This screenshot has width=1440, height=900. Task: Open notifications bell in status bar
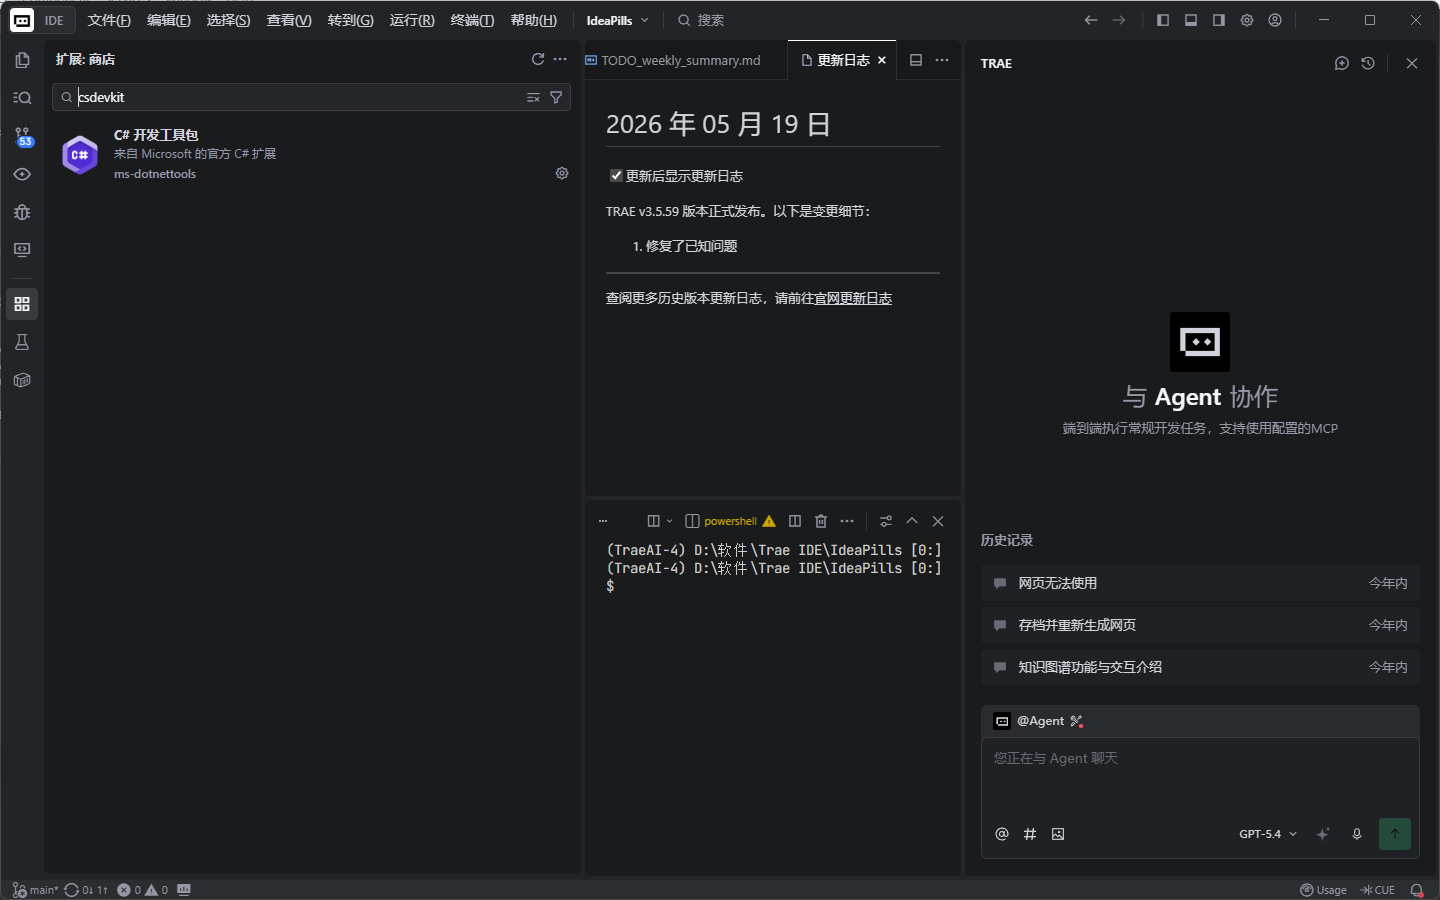tap(1417, 890)
